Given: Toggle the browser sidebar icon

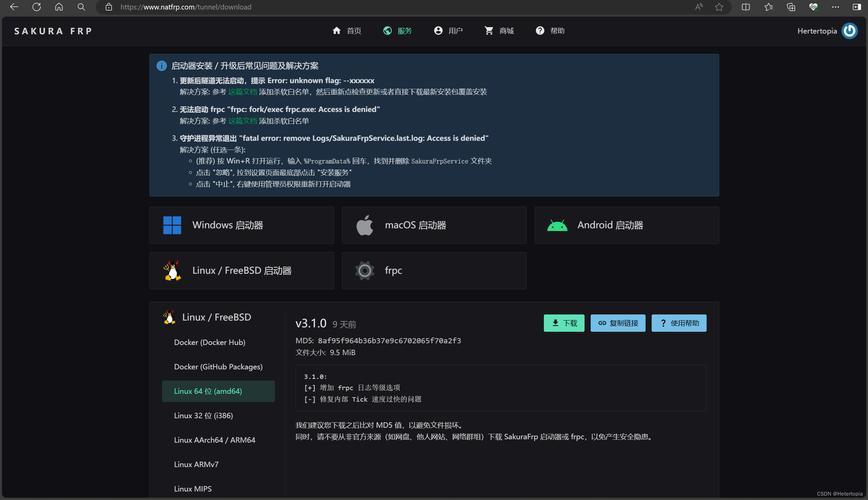Looking at the screenshot, I should tap(857, 7).
